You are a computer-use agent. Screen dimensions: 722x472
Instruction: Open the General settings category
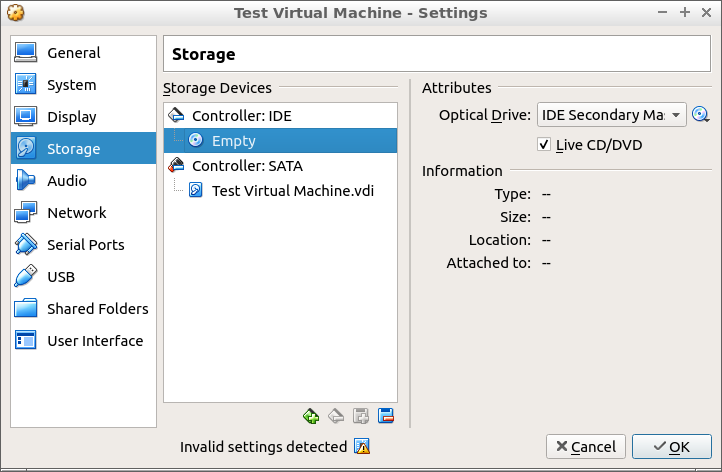(83, 53)
